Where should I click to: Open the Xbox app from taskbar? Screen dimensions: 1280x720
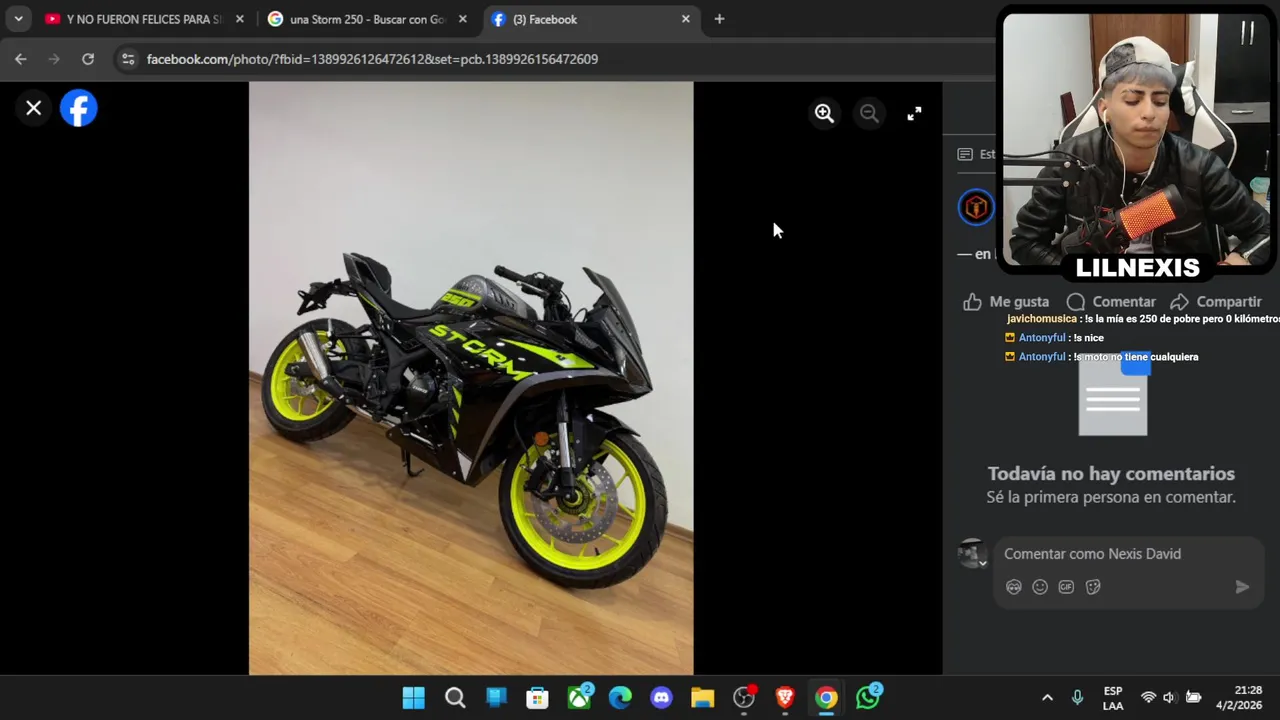579,698
